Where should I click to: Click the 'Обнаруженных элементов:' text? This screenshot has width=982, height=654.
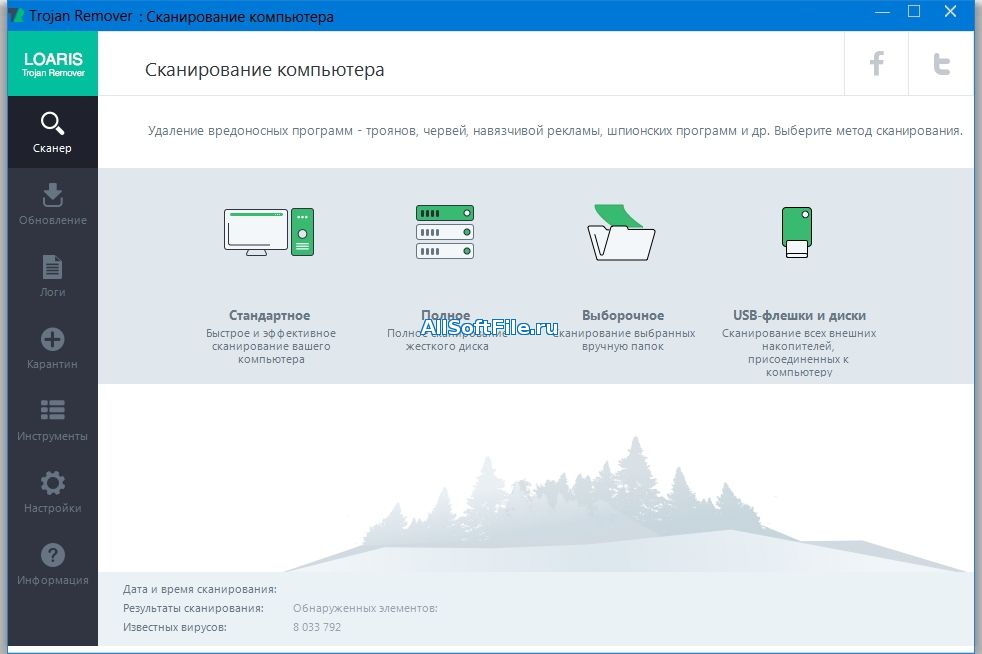click(365, 608)
